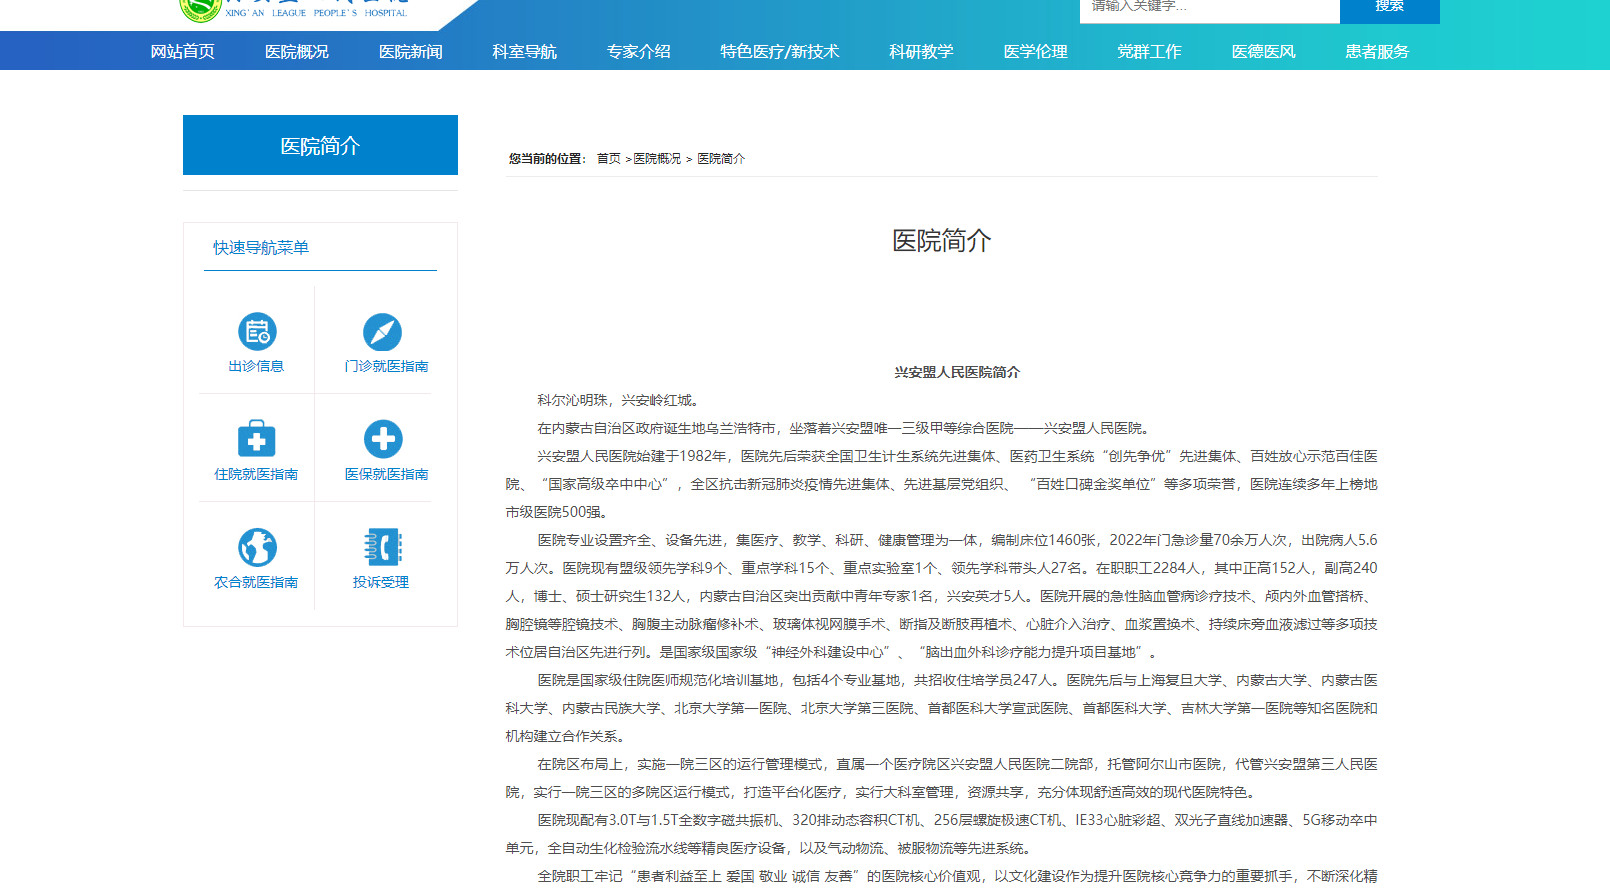The height and width of the screenshot is (895, 1610).
Task: Click the 医院简介 breadcrumb link
Action: (721, 158)
